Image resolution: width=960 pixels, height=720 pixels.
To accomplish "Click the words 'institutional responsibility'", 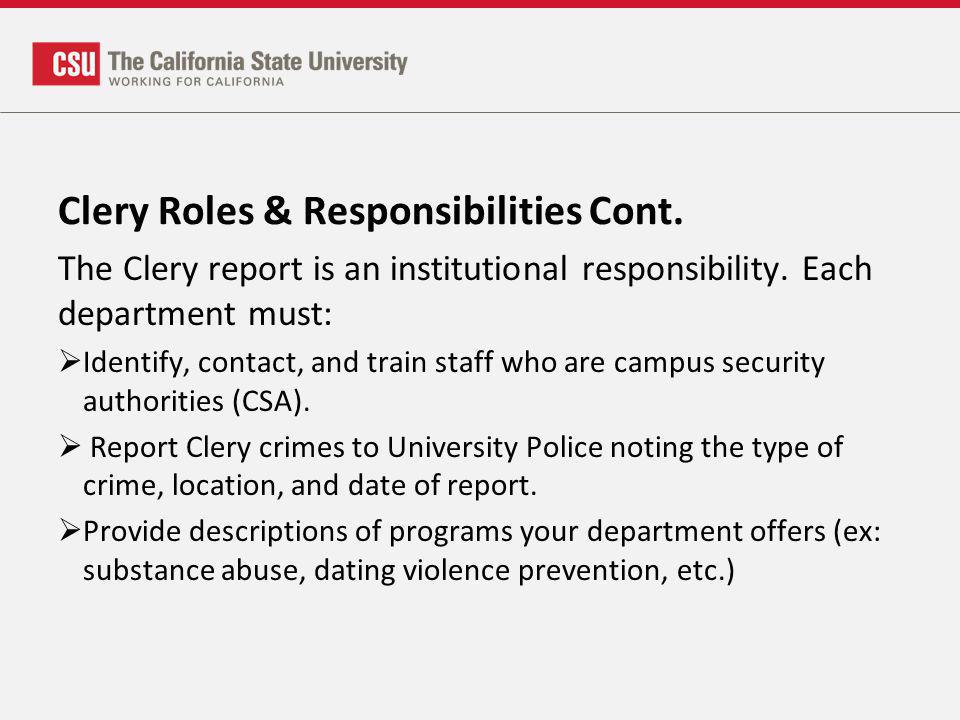I will tap(588, 269).
